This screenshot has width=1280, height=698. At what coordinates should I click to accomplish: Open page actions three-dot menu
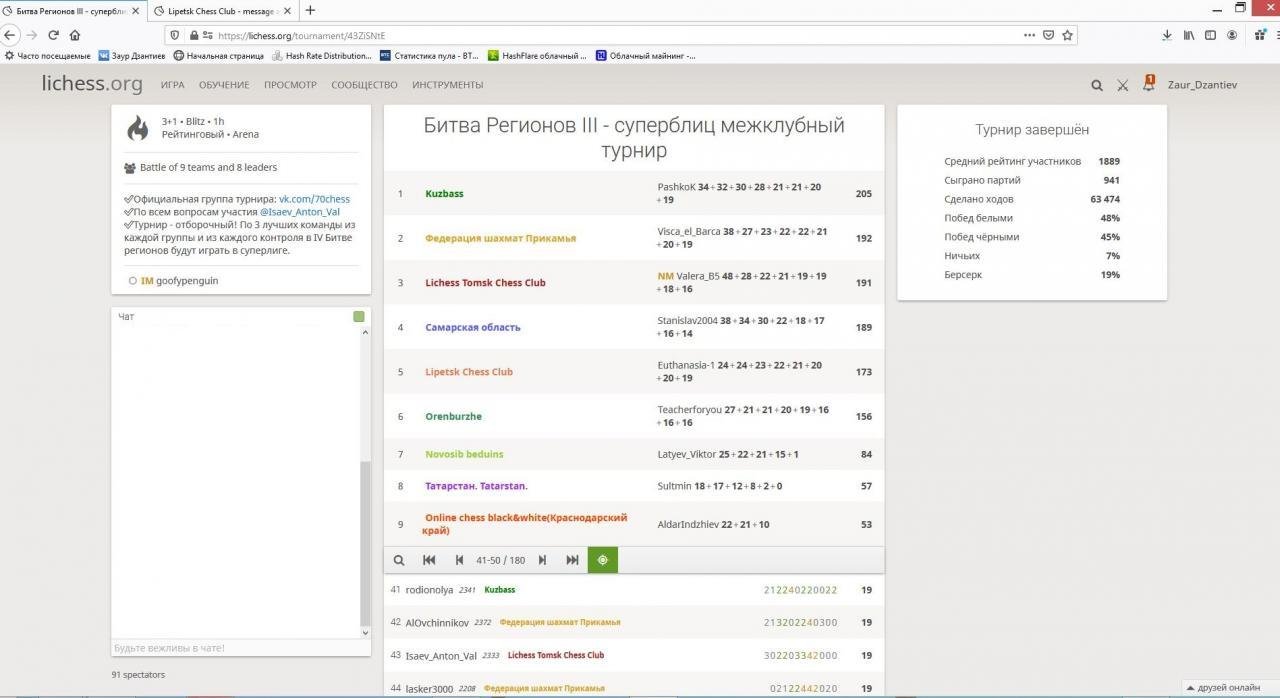pyautogui.click(x=1030, y=35)
